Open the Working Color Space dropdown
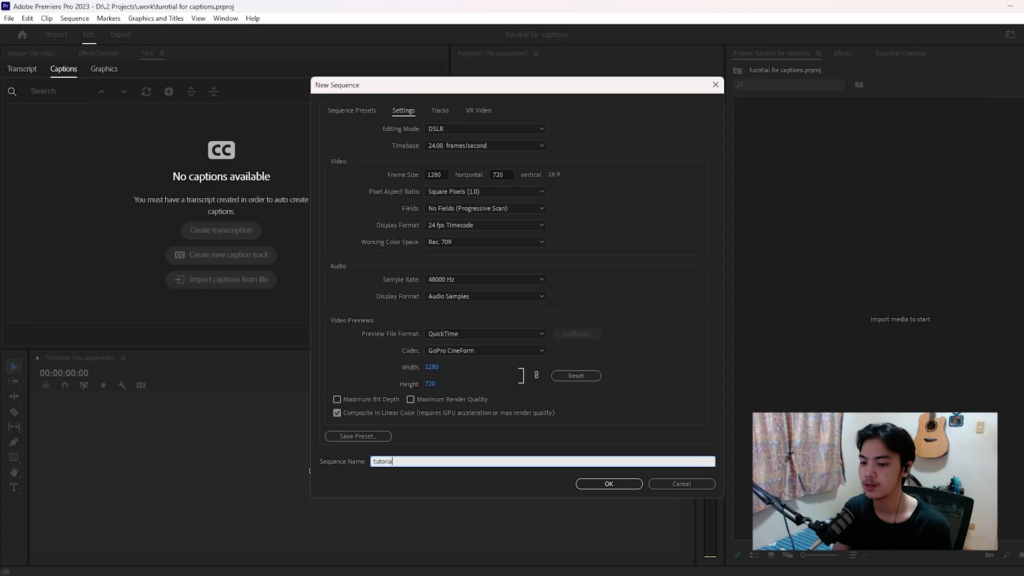This screenshot has height=576, width=1024. [485, 242]
